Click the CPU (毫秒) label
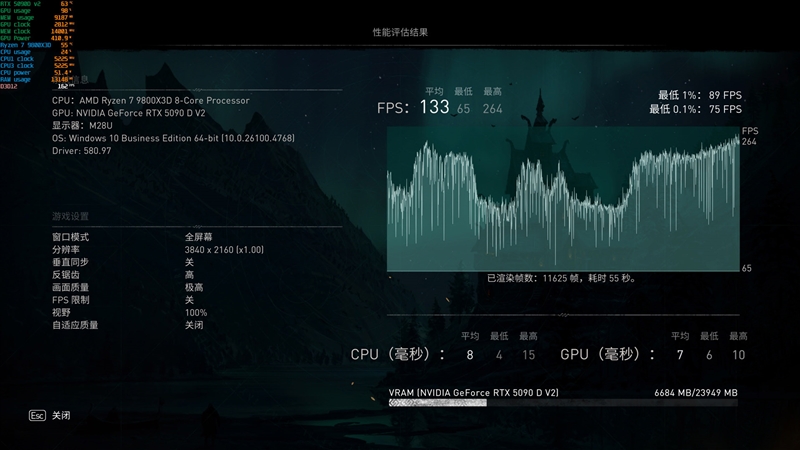The image size is (800, 450). coord(397,354)
